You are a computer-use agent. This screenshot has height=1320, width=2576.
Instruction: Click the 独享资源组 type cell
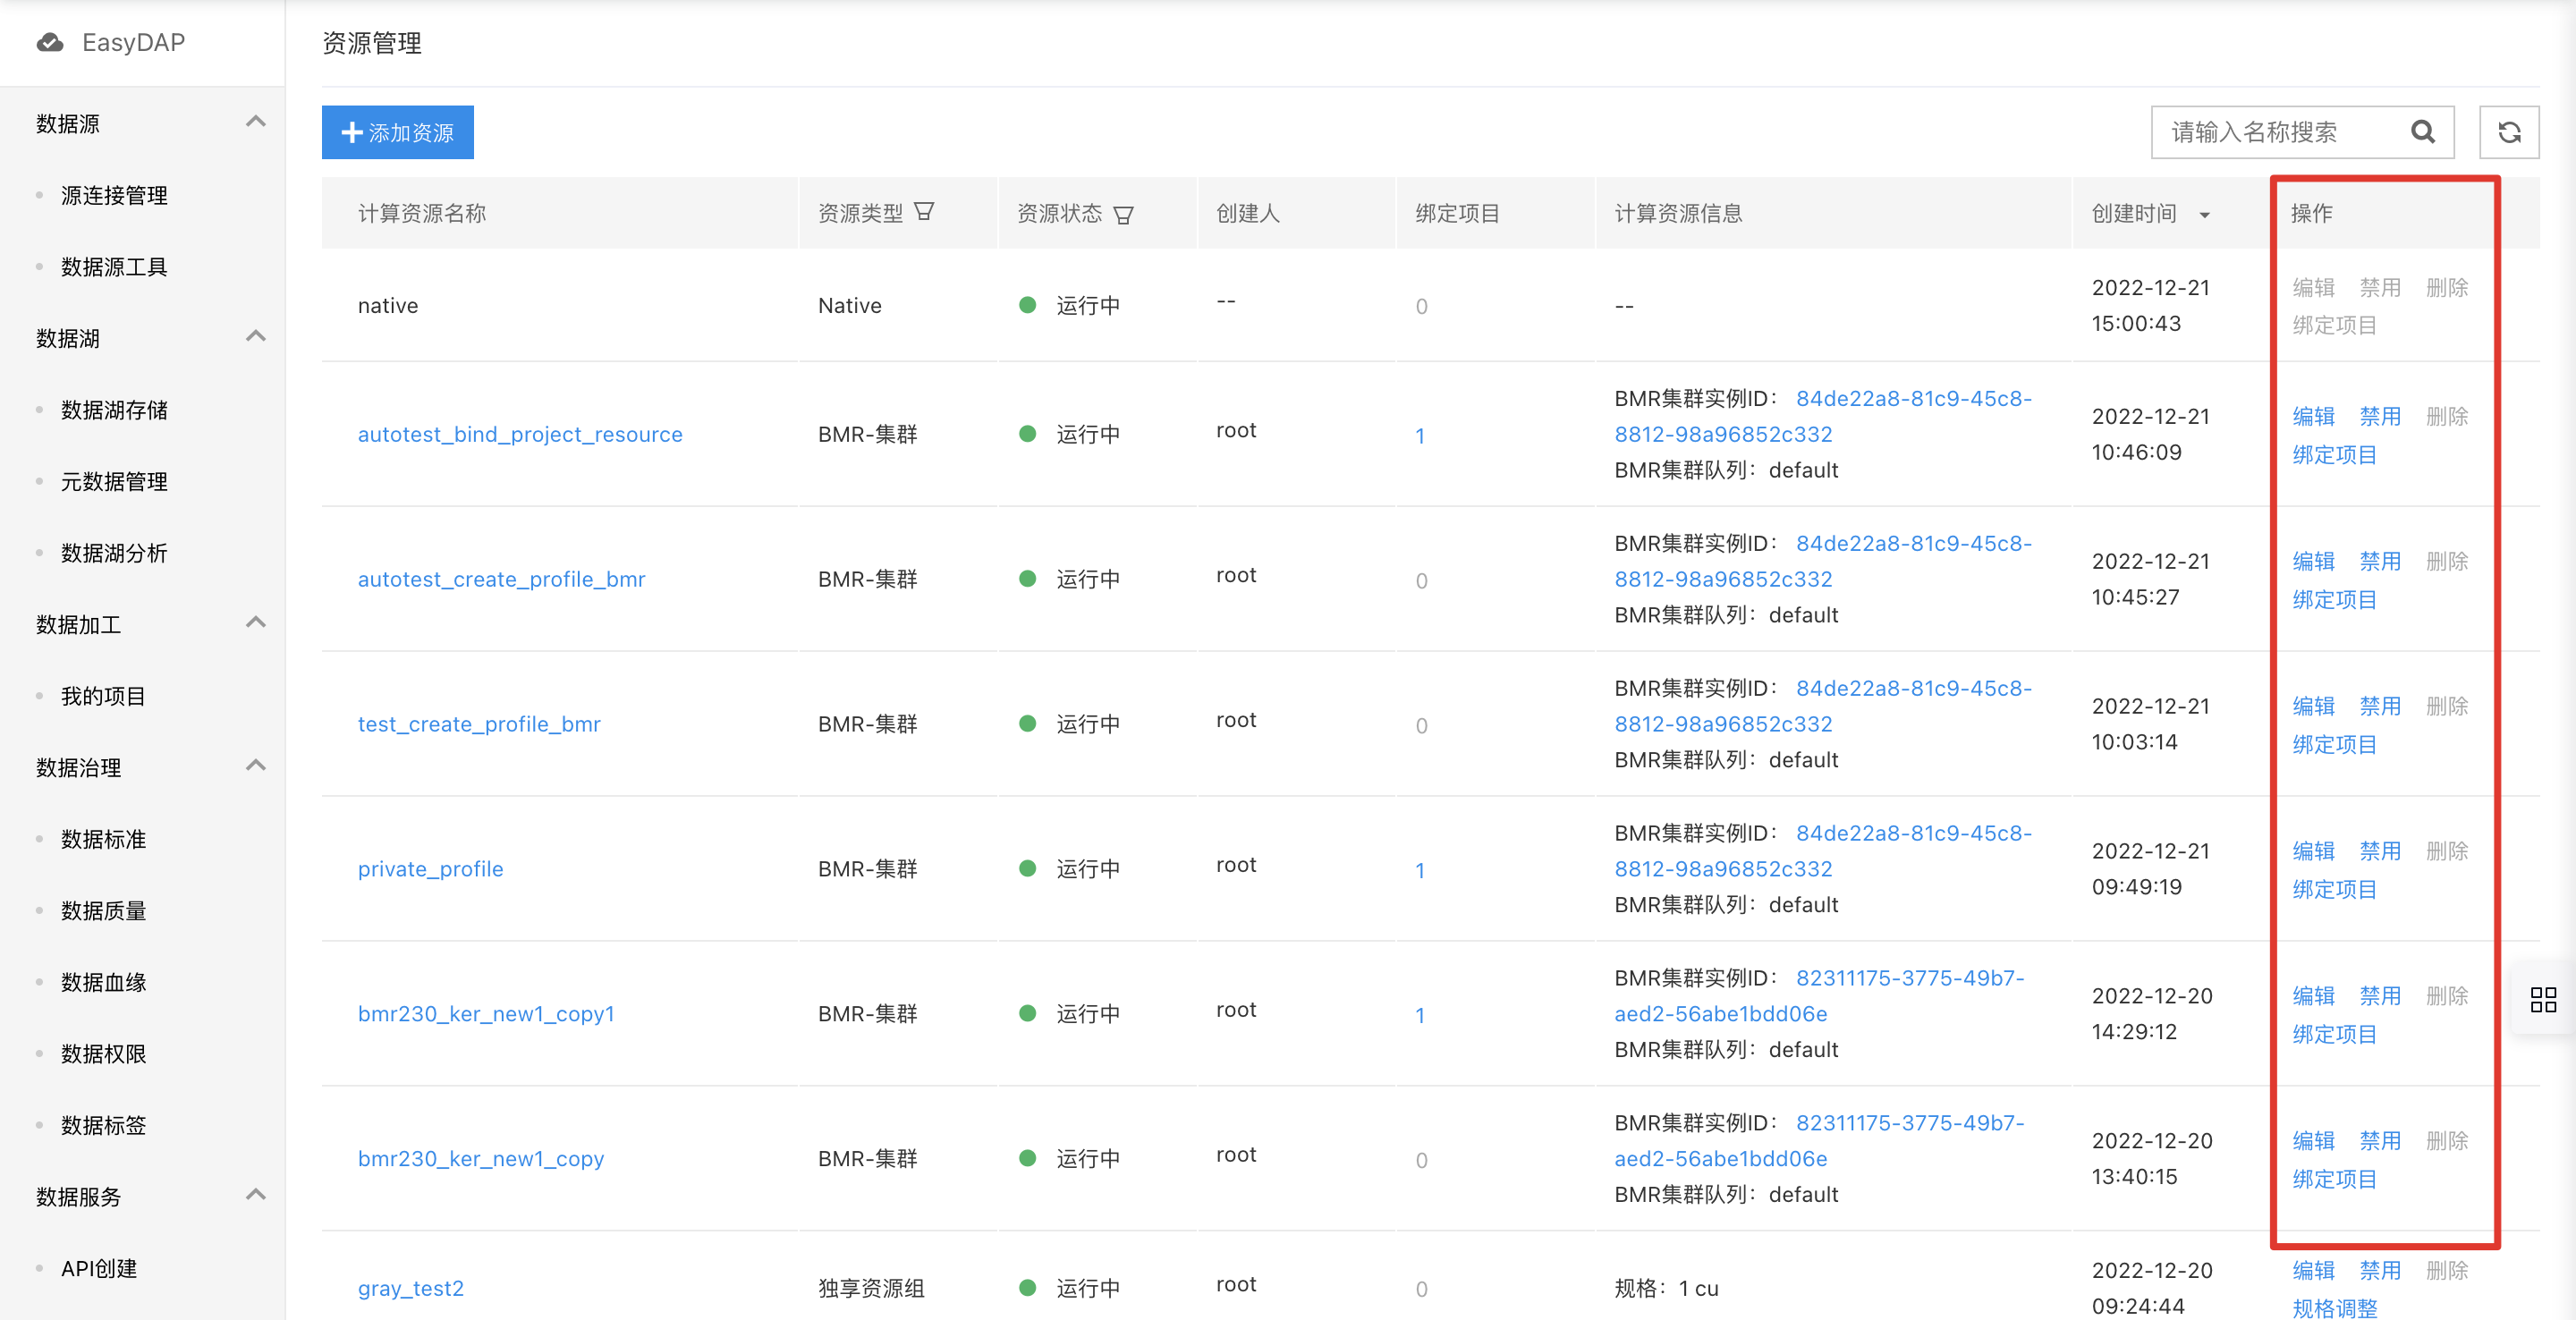[x=871, y=1288]
